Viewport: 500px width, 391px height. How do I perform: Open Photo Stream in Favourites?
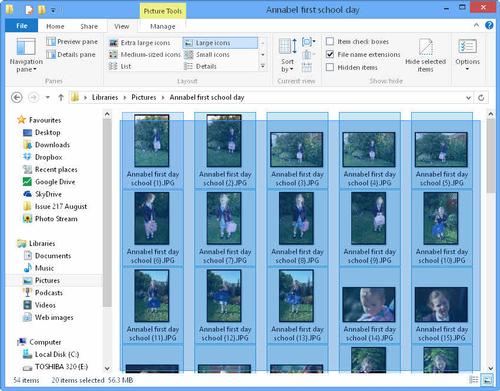point(50,219)
